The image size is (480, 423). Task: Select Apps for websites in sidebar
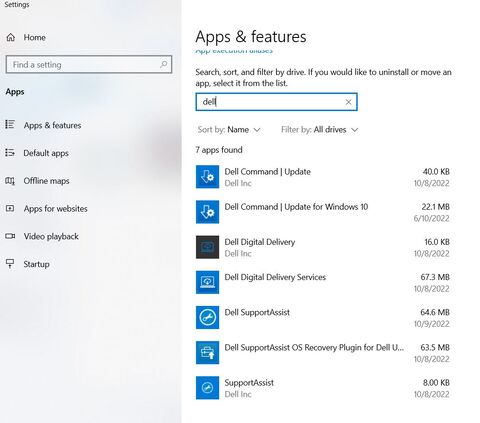click(x=56, y=209)
